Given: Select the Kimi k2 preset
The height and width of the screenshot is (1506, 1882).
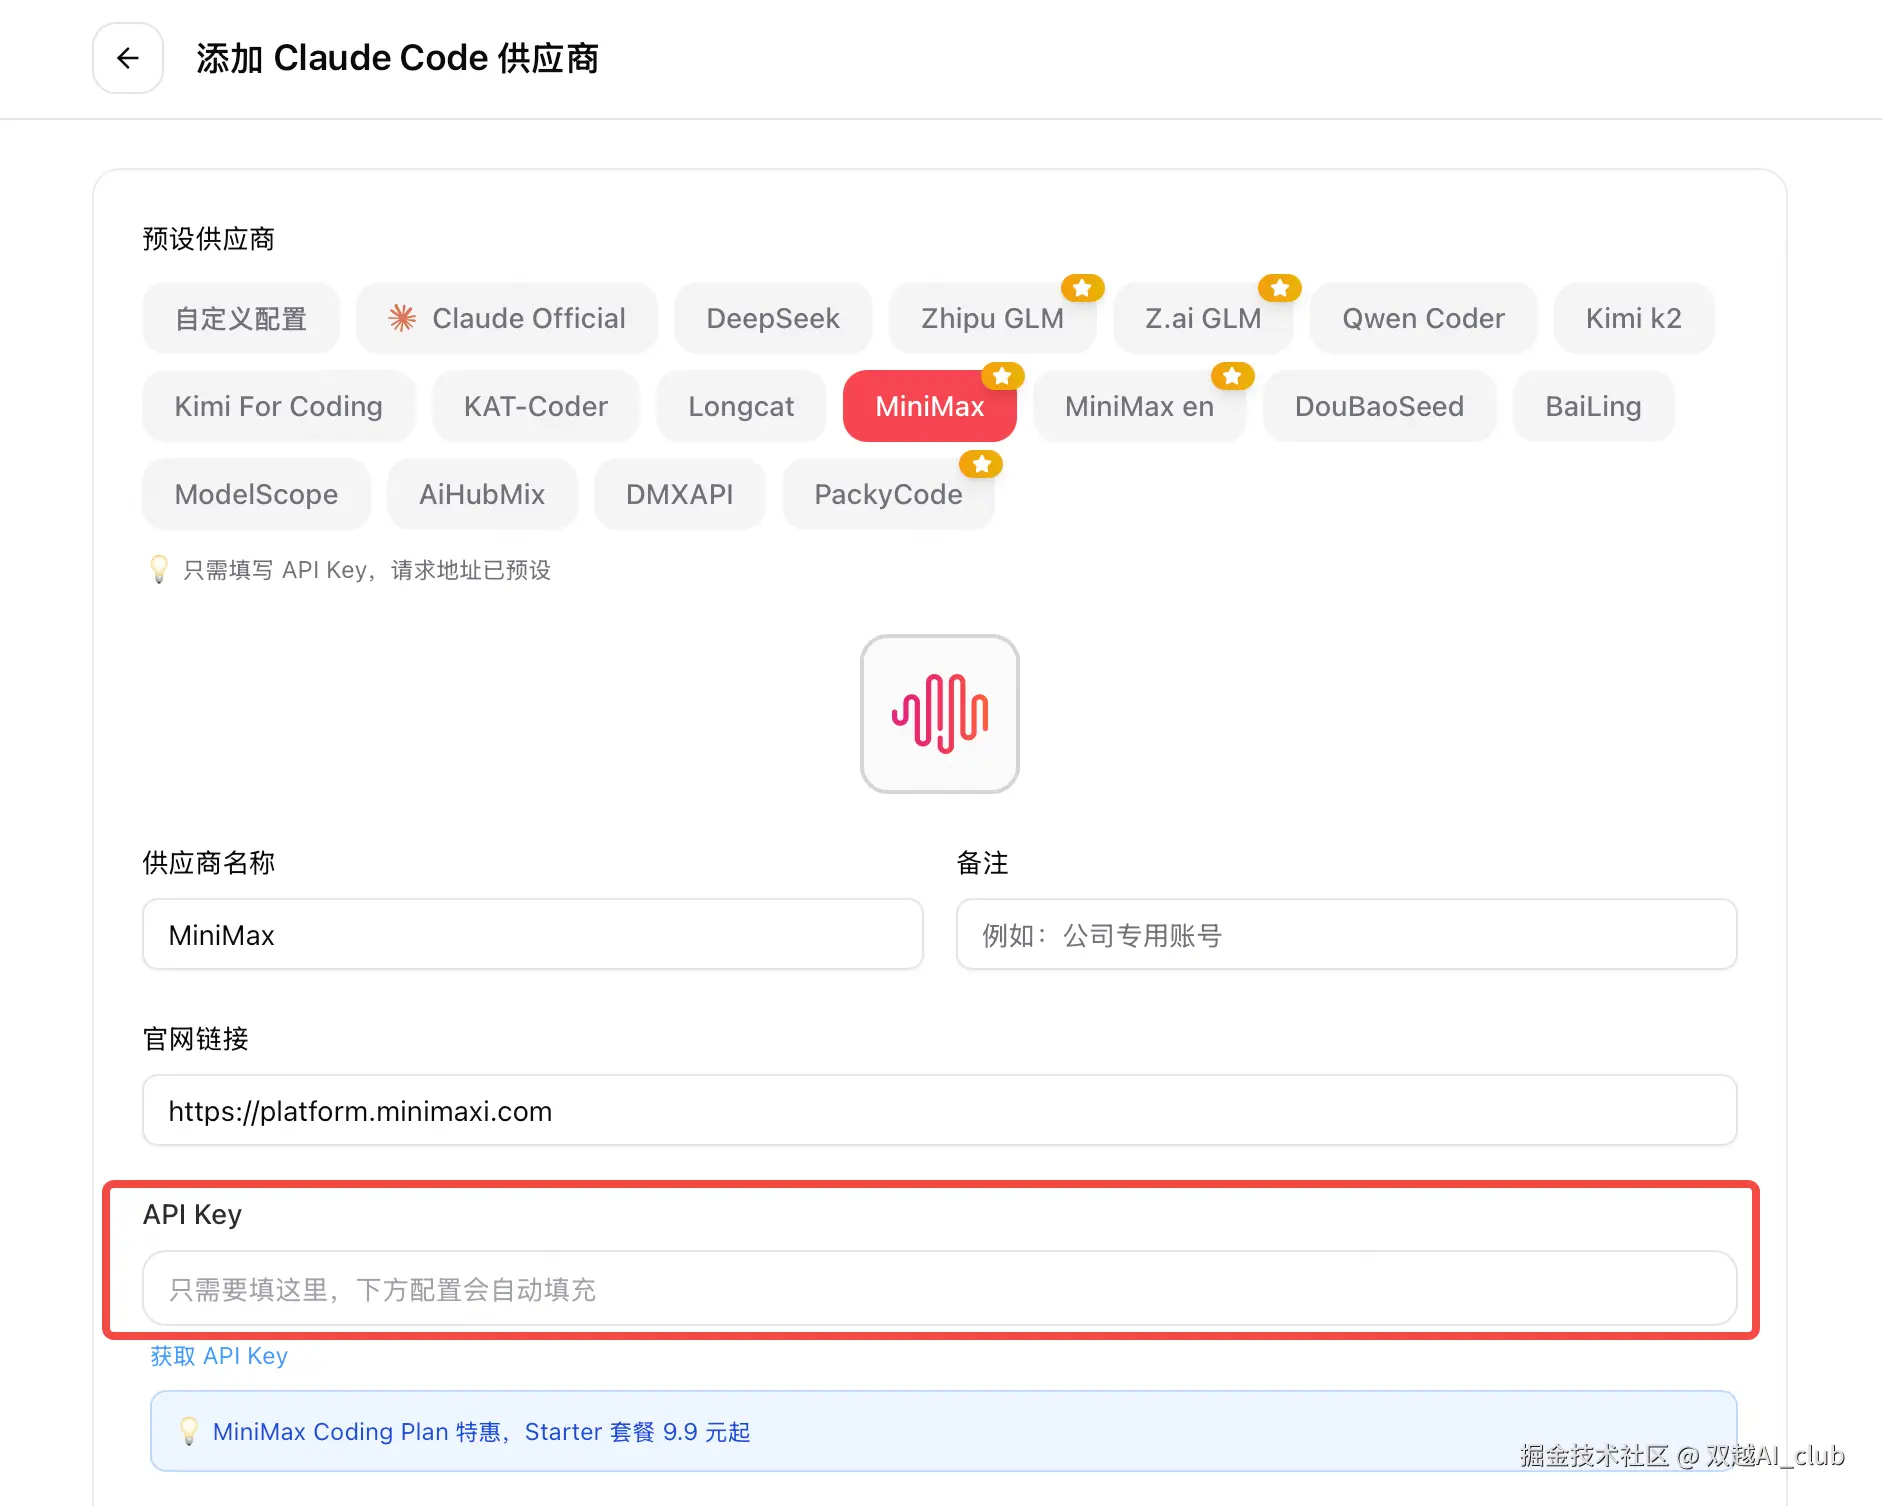Looking at the screenshot, I should coord(1634,318).
